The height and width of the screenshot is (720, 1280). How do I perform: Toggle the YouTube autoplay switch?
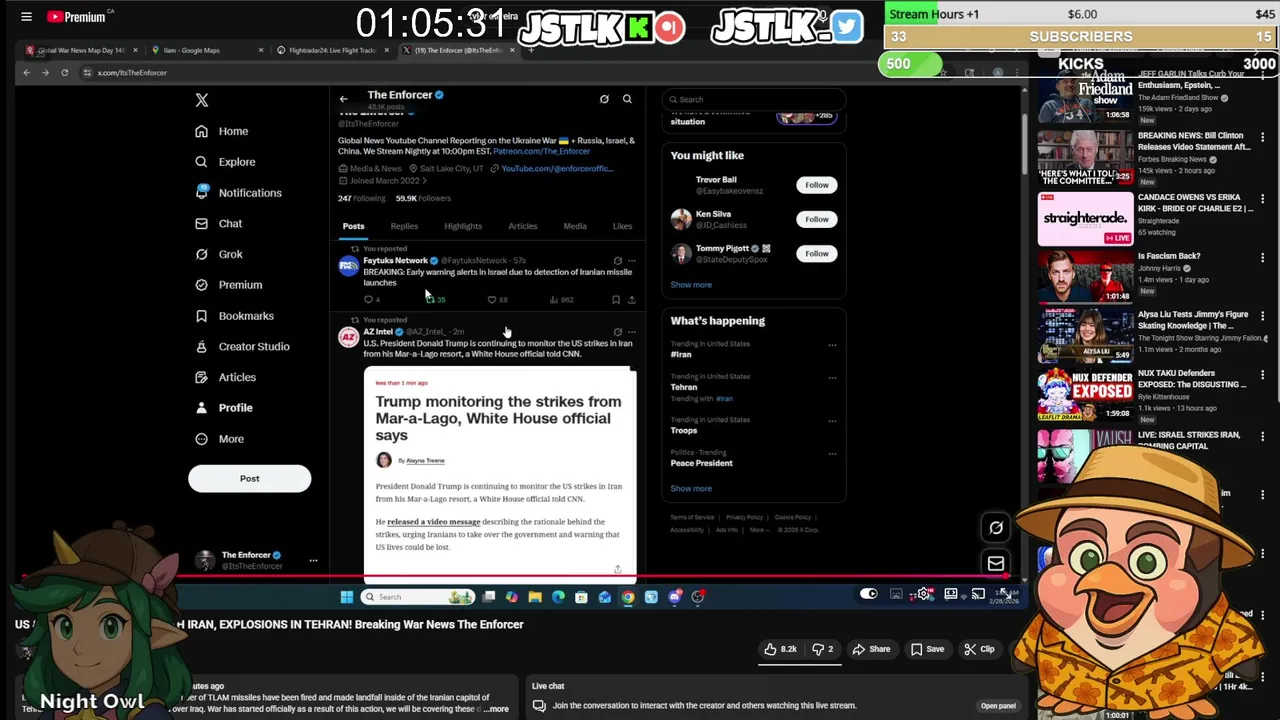click(869, 594)
